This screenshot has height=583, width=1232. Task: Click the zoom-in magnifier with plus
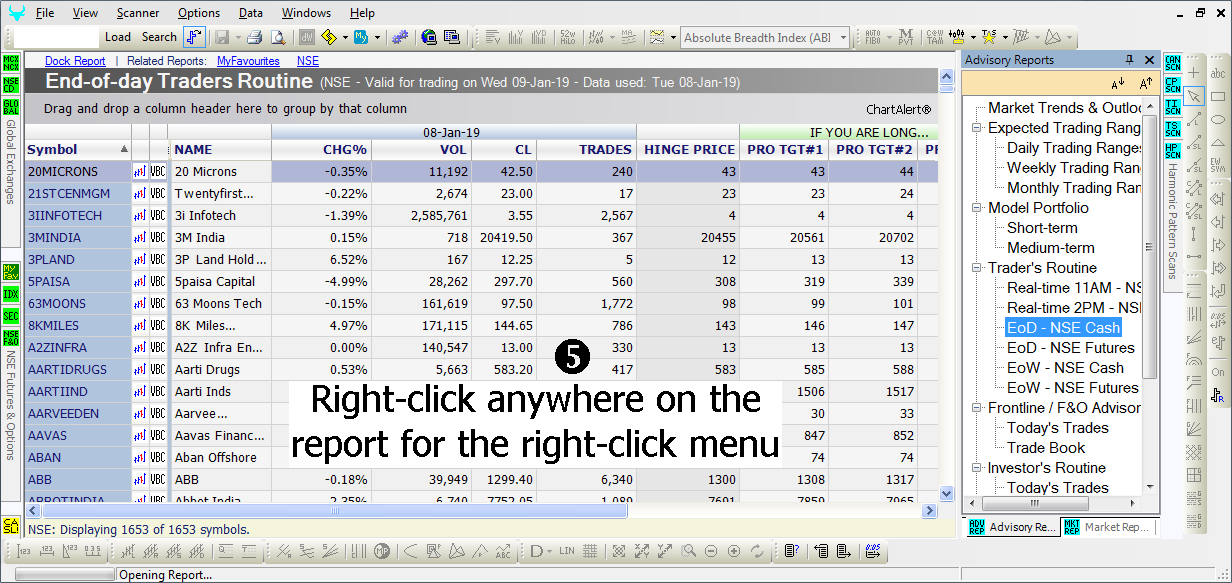pyautogui.click(x=735, y=551)
